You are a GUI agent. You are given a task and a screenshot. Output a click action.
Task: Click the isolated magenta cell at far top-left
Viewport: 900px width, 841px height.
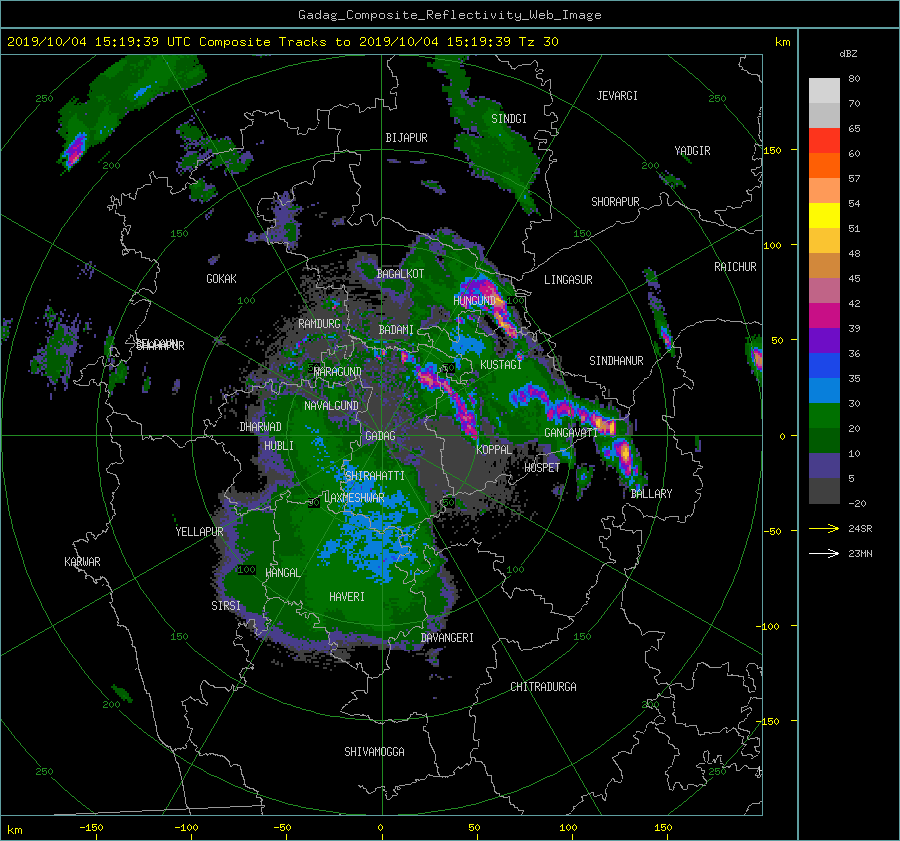point(75,150)
